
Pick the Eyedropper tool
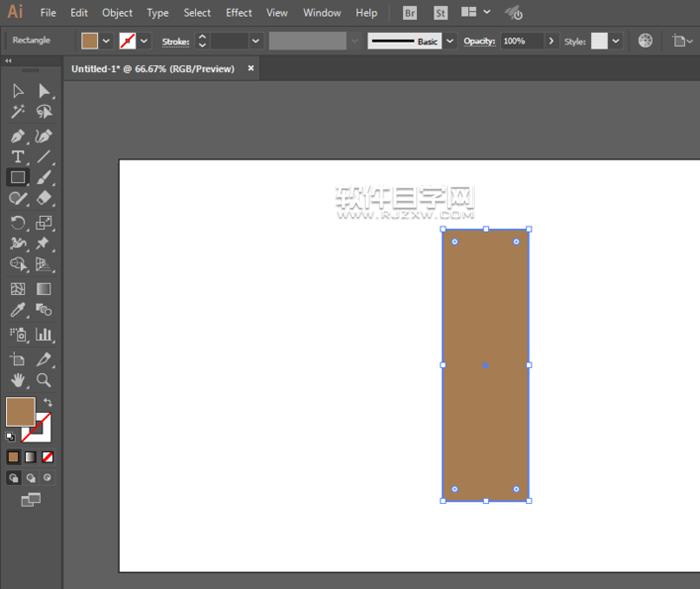[x=18, y=311]
